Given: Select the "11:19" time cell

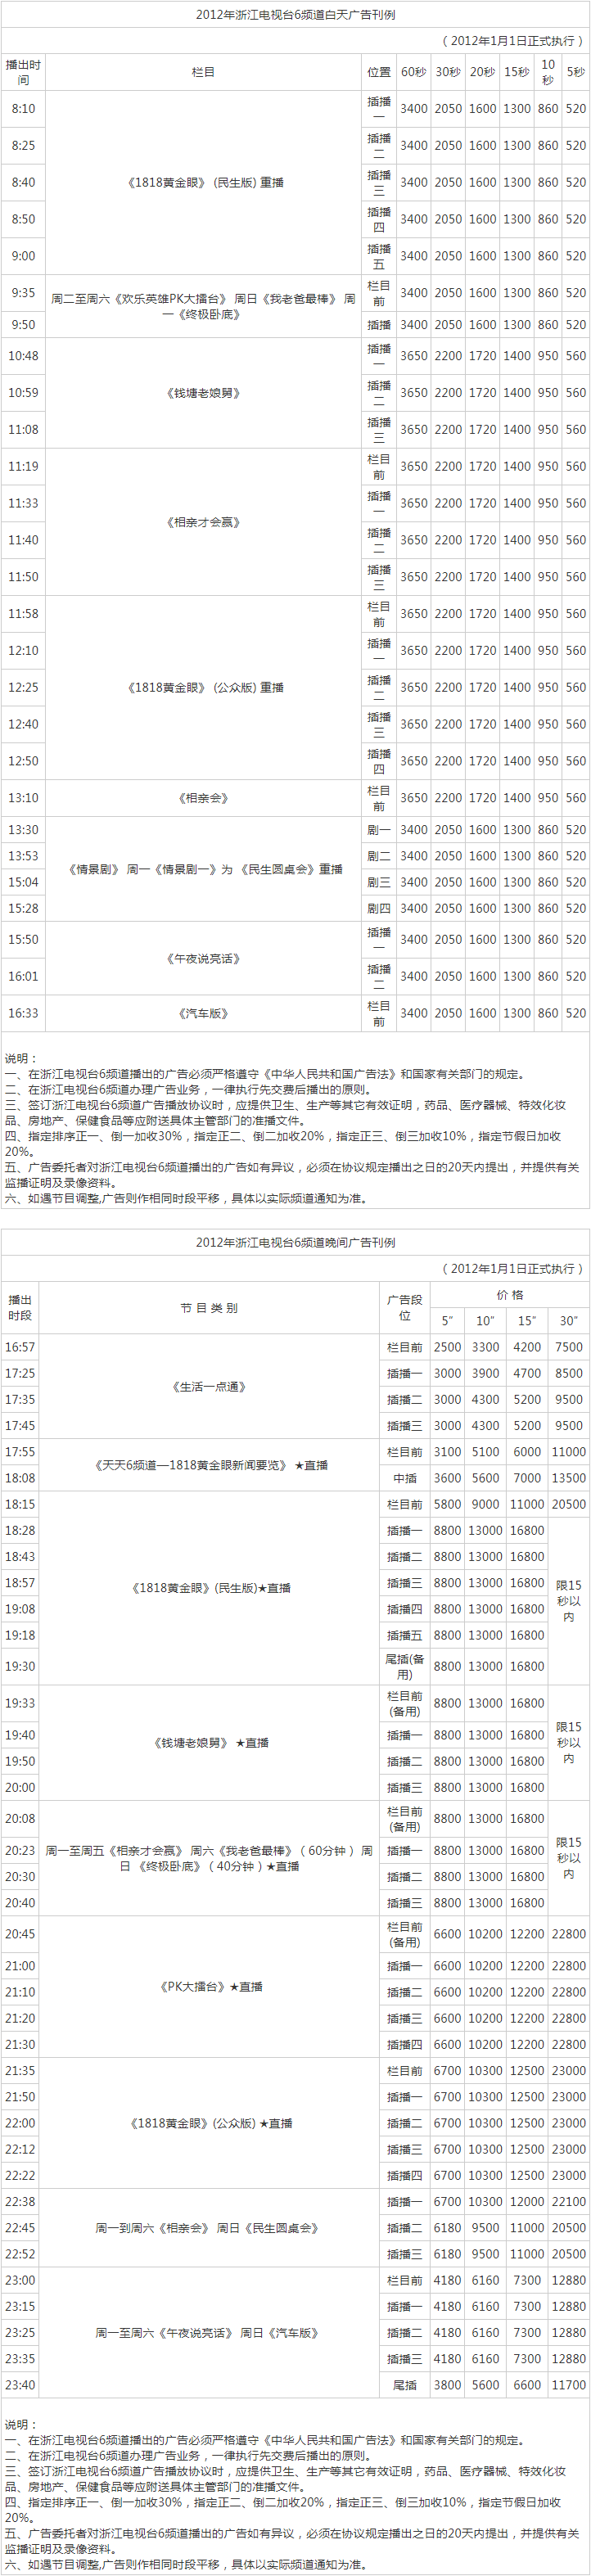Looking at the screenshot, I should pyautogui.click(x=23, y=466).
